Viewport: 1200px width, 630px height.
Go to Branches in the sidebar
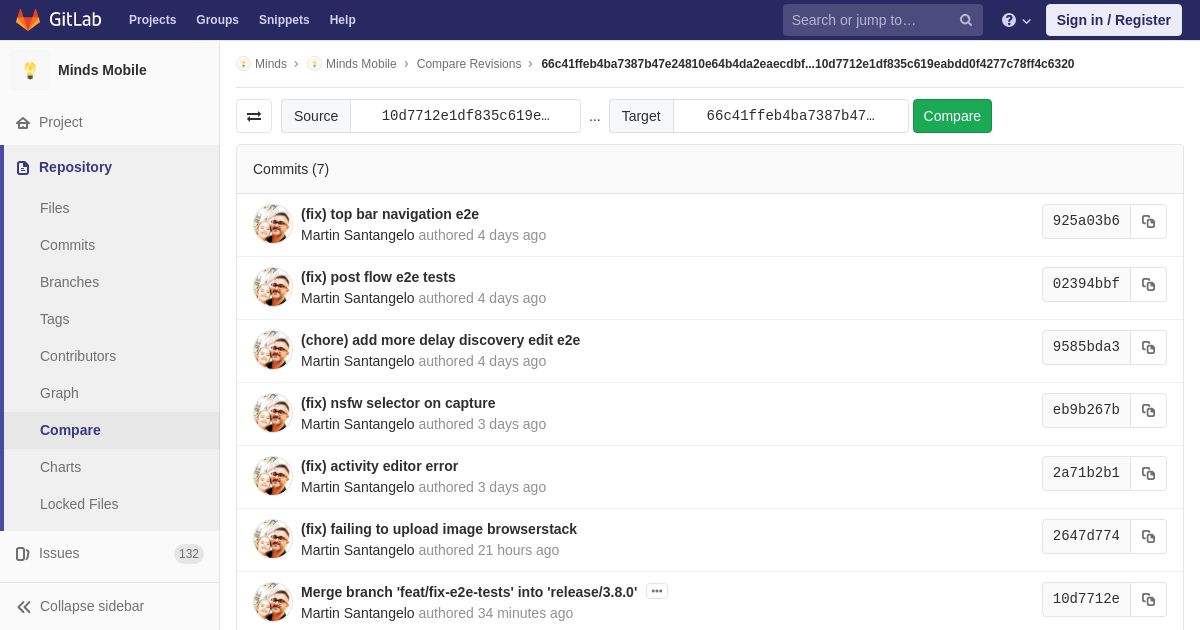point(69,282)
